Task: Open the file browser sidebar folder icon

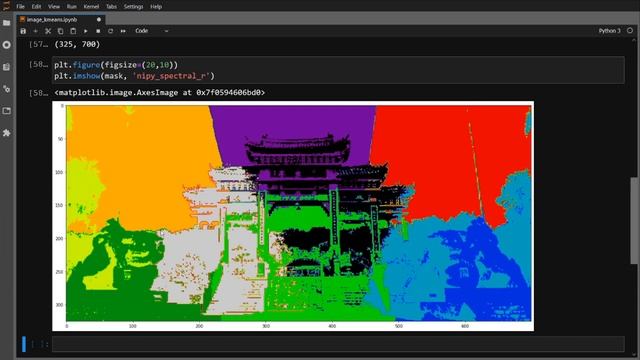Action: pyautogui.click(x=7, y=23)
